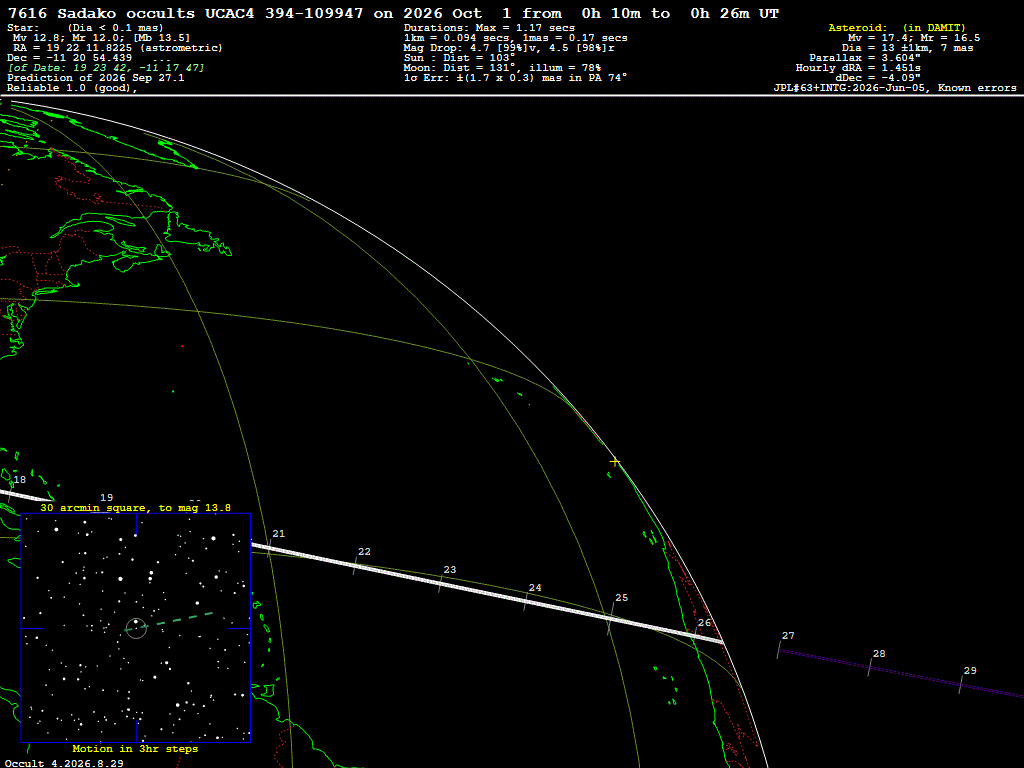Click the green 'of Date' coordinates line
1024x768 pixels.
pyautogui.click(x=106, y=68)
